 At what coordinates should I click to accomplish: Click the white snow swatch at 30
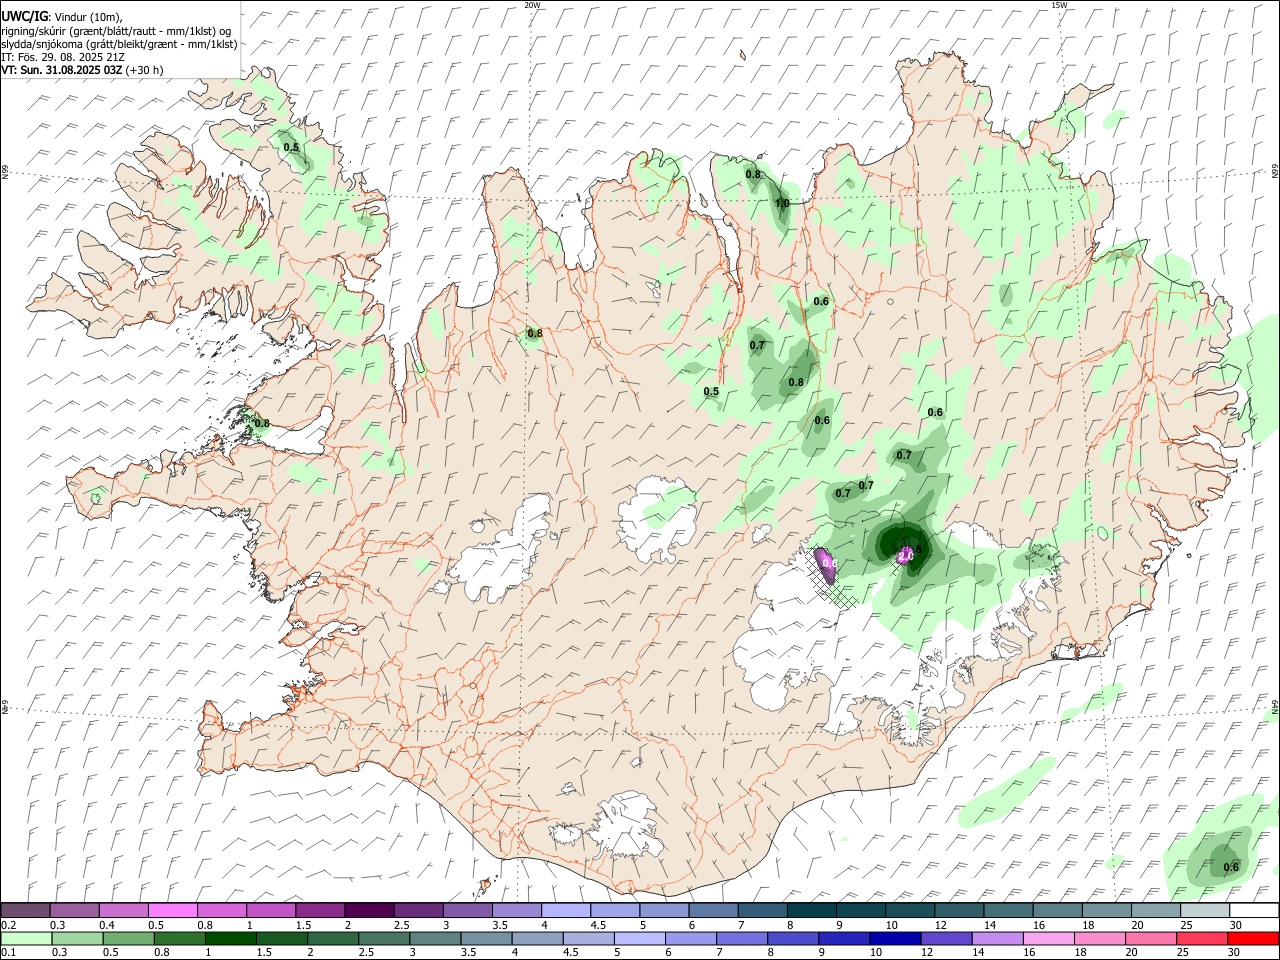1254,911
